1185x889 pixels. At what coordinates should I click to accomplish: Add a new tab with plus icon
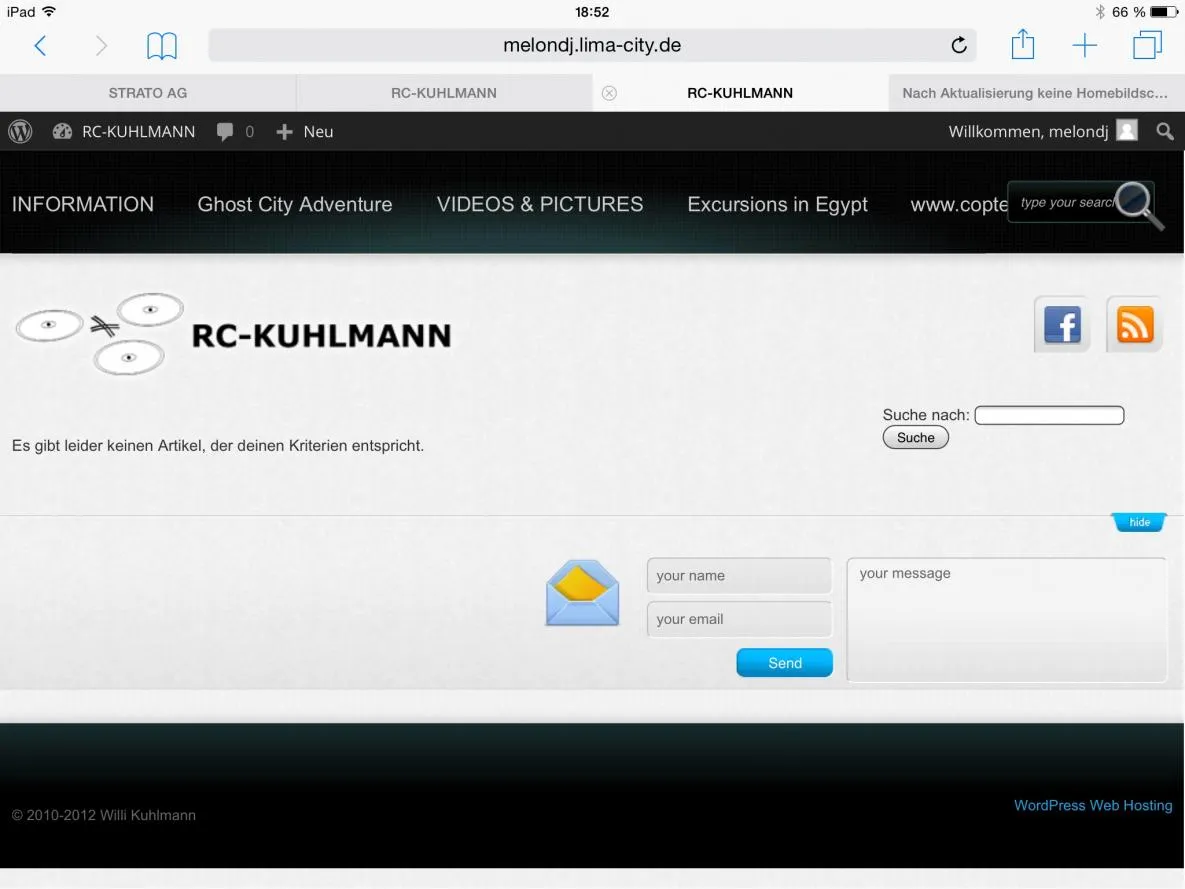(x=1084, y=45)
